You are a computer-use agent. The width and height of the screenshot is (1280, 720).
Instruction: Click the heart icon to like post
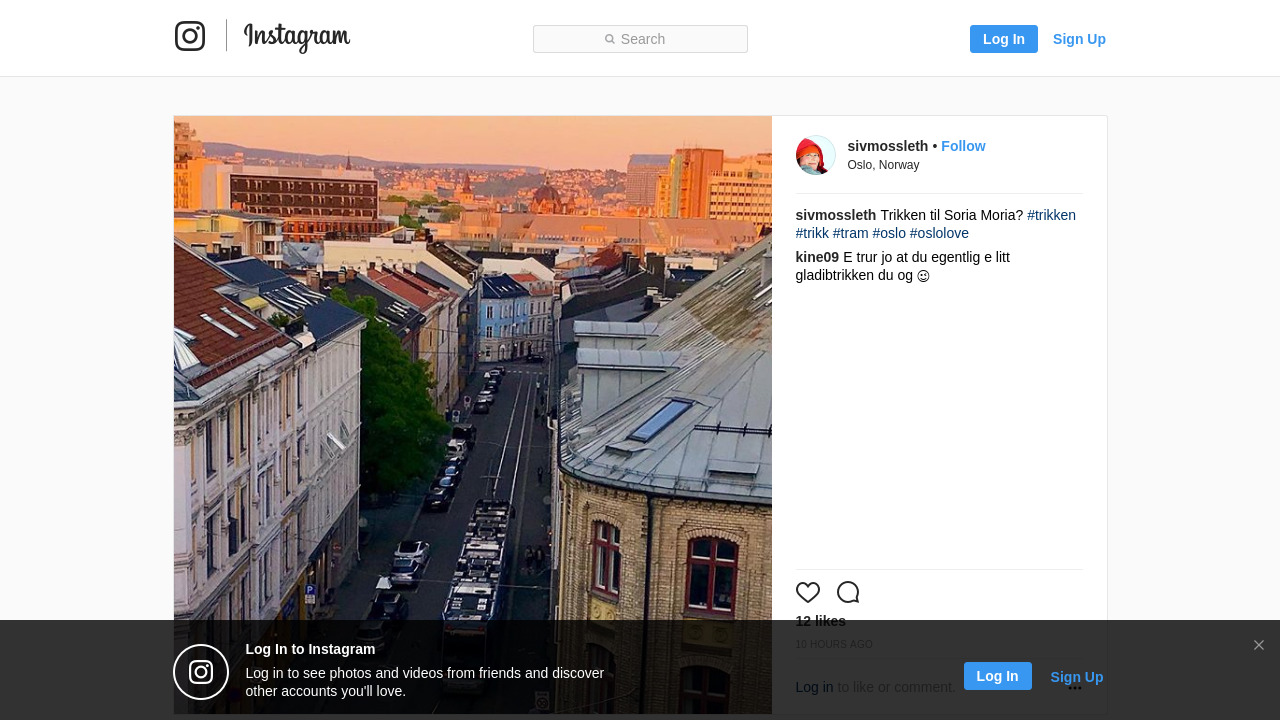tap(808, 592)
